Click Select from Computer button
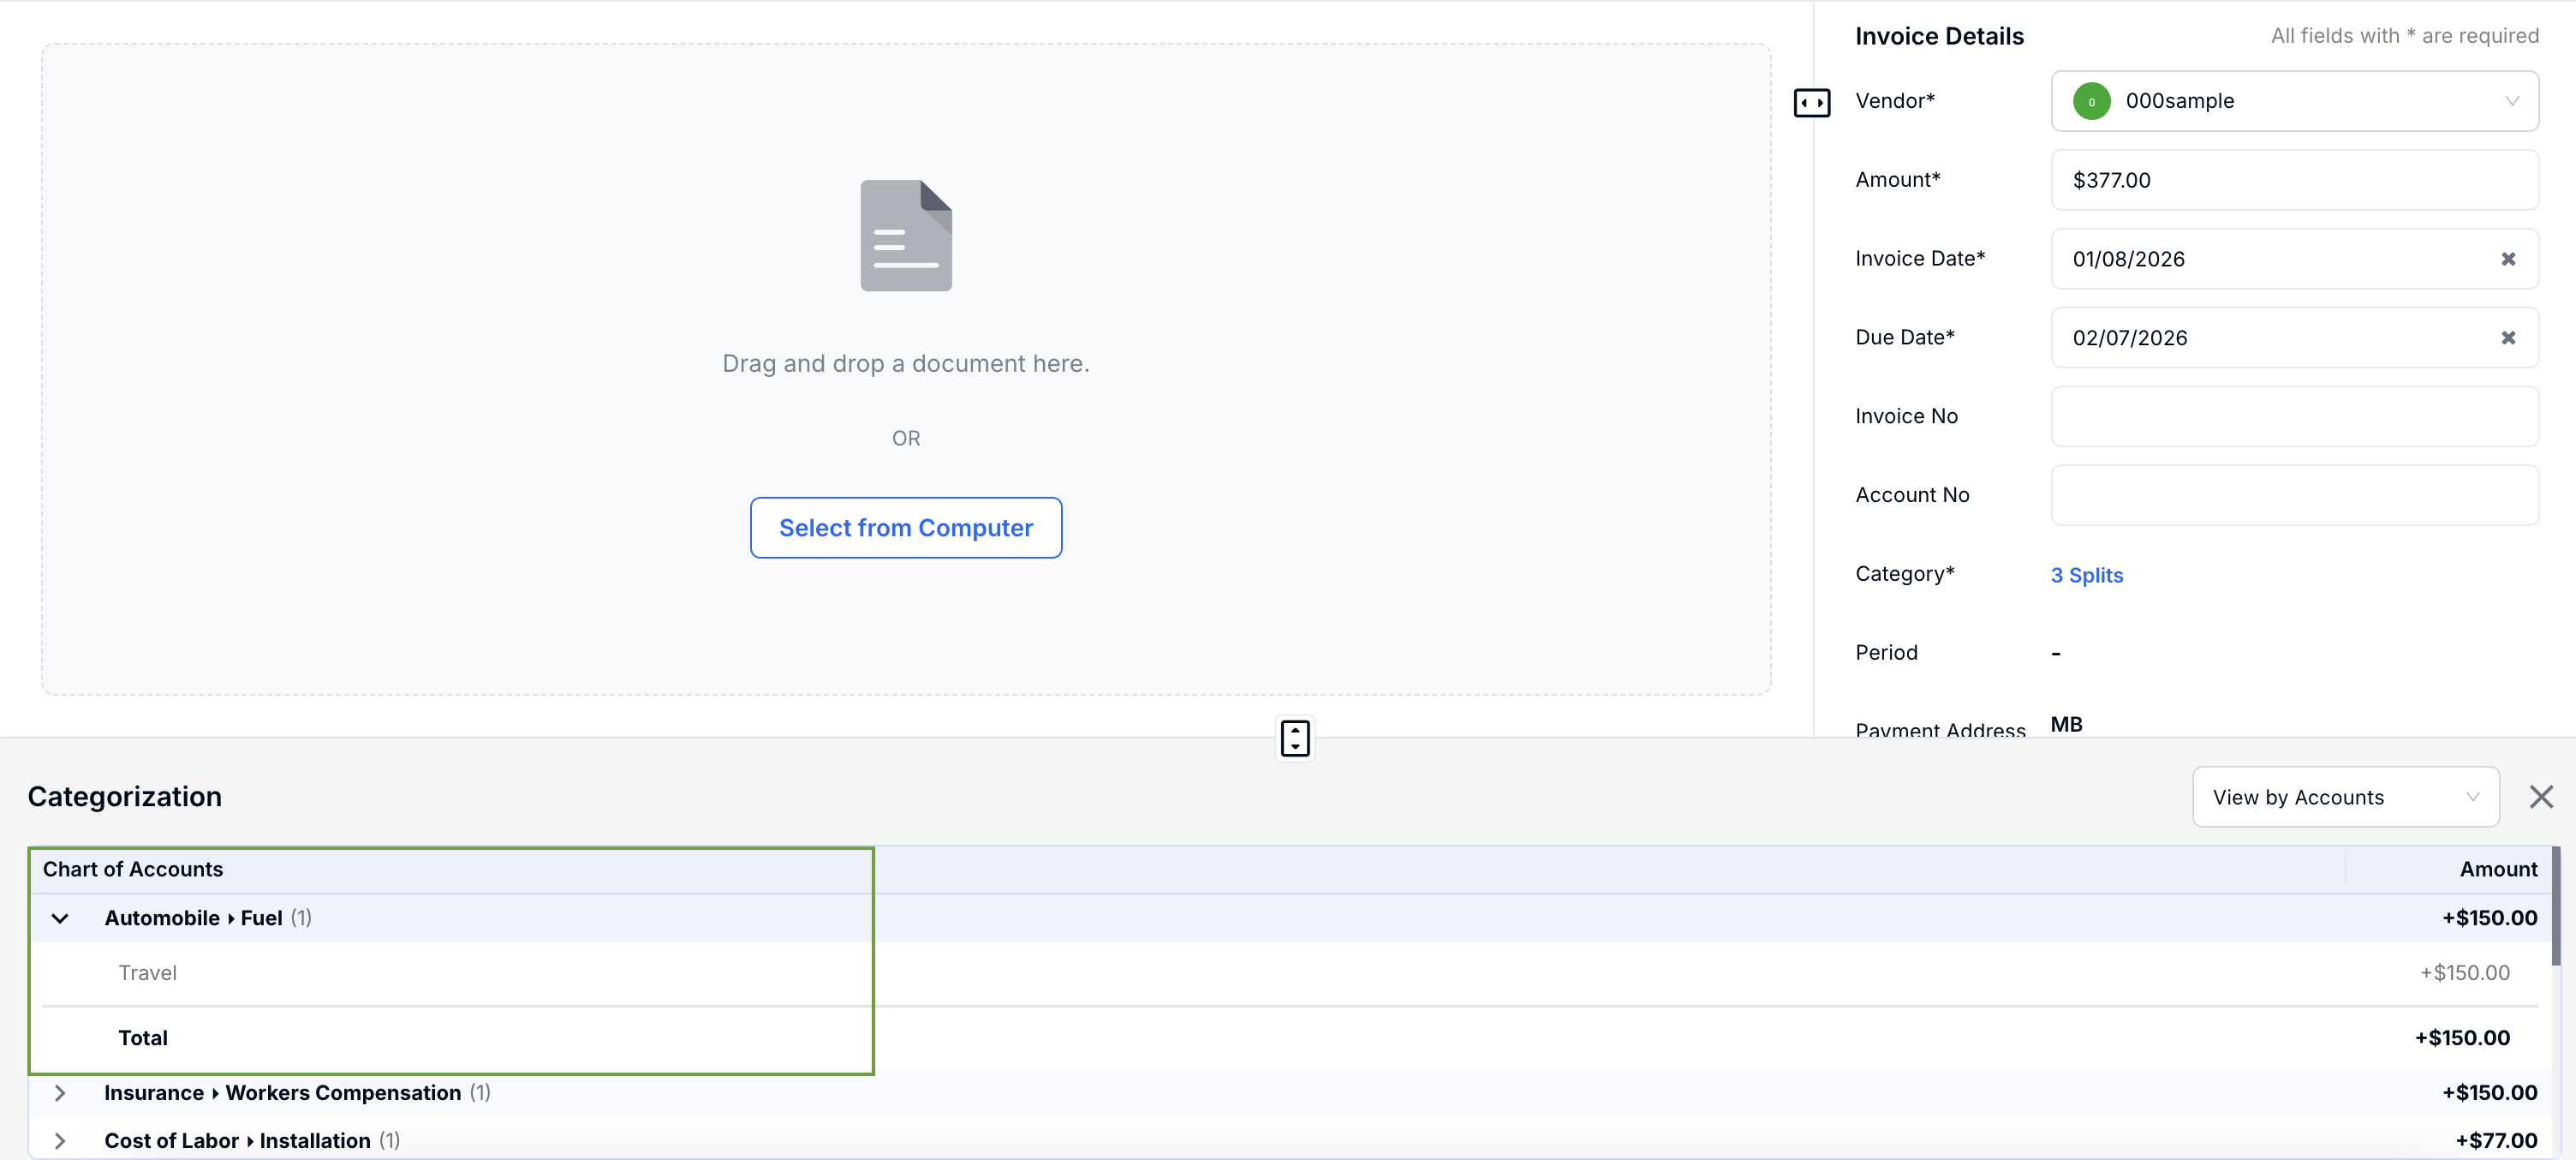 click(x=905, y=528)
